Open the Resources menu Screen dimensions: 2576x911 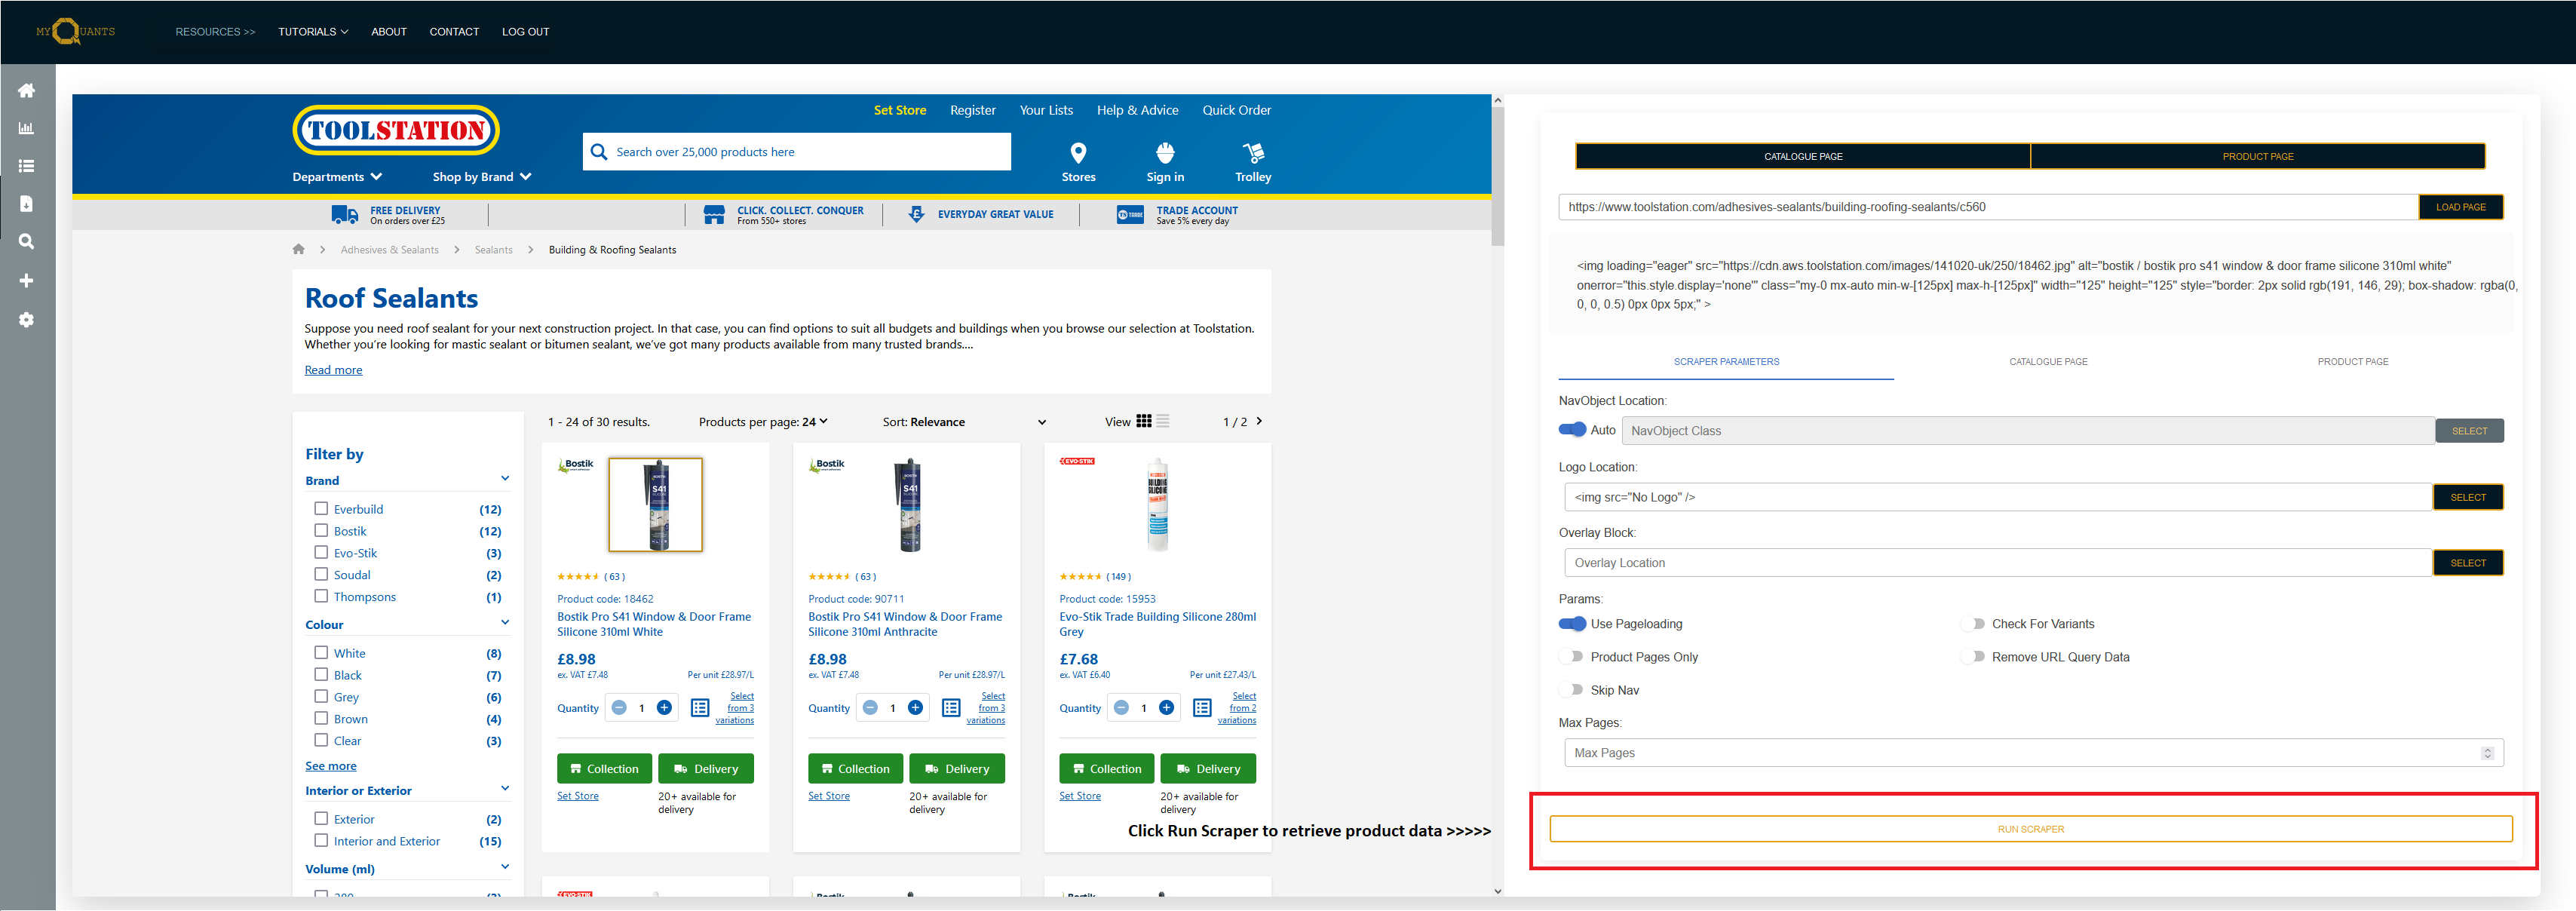click(x=215, y=32)
